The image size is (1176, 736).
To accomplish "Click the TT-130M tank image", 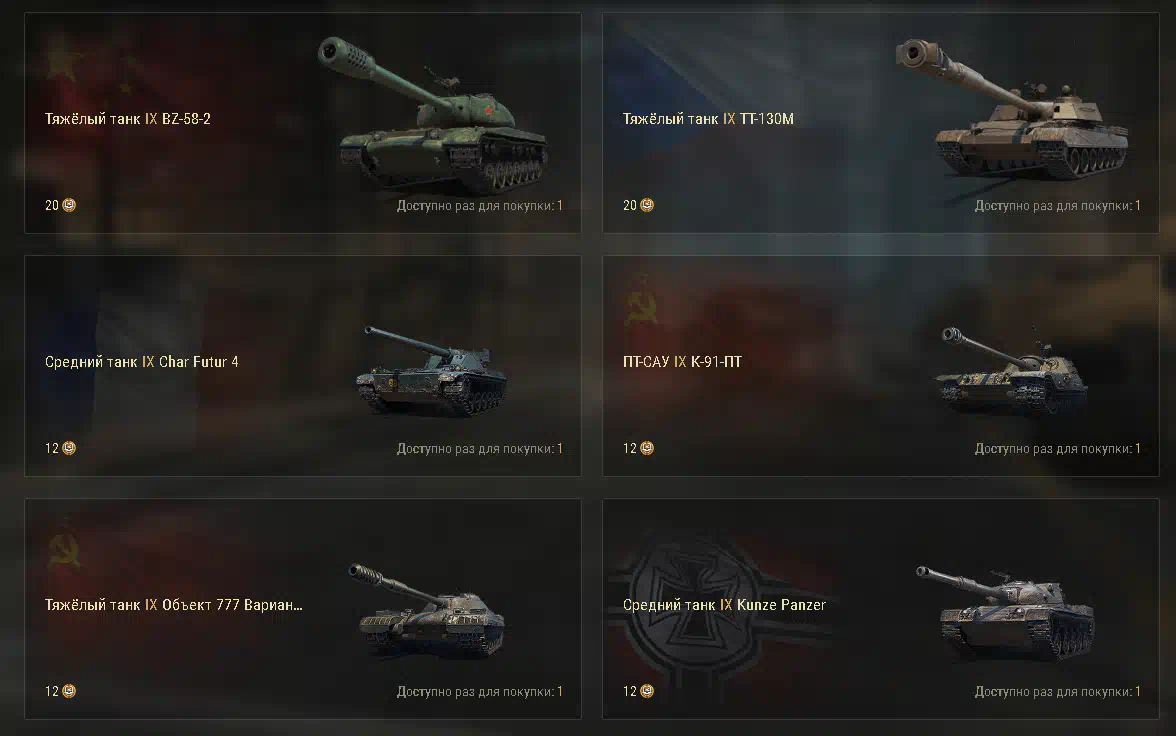I will [1012, 110].
